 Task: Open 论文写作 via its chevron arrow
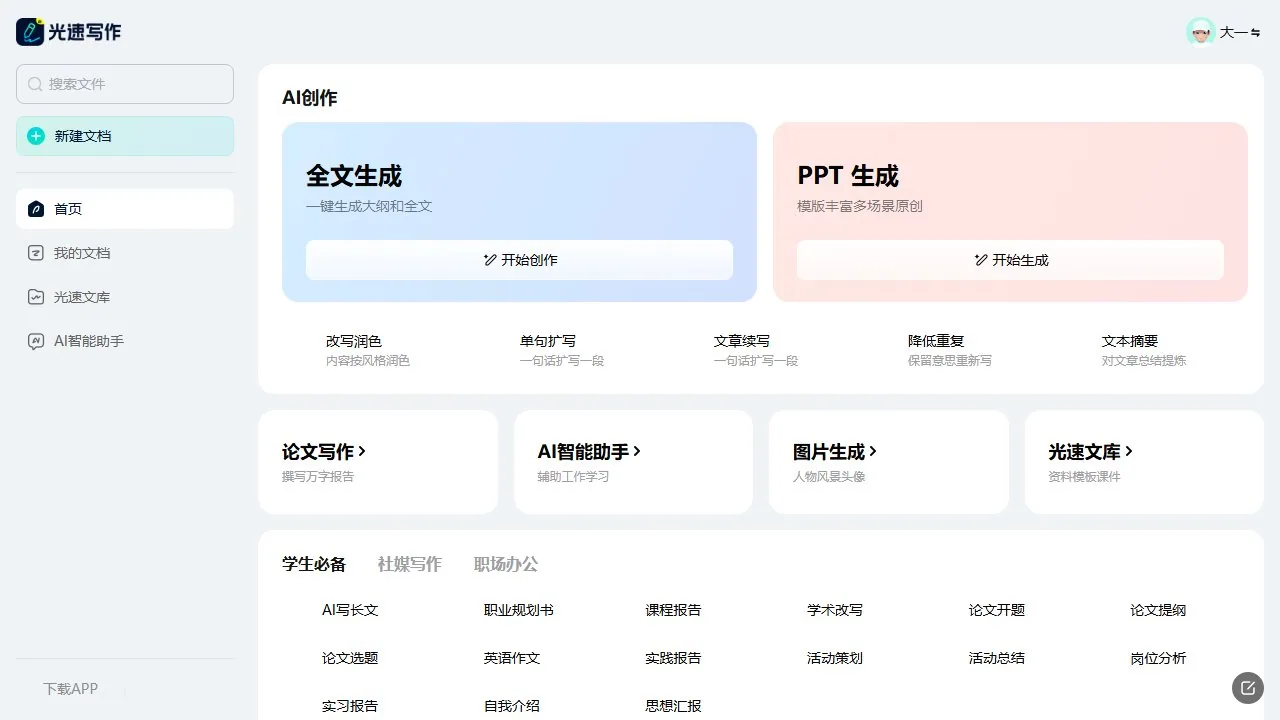pyautogui.click(x=362, y=452)
